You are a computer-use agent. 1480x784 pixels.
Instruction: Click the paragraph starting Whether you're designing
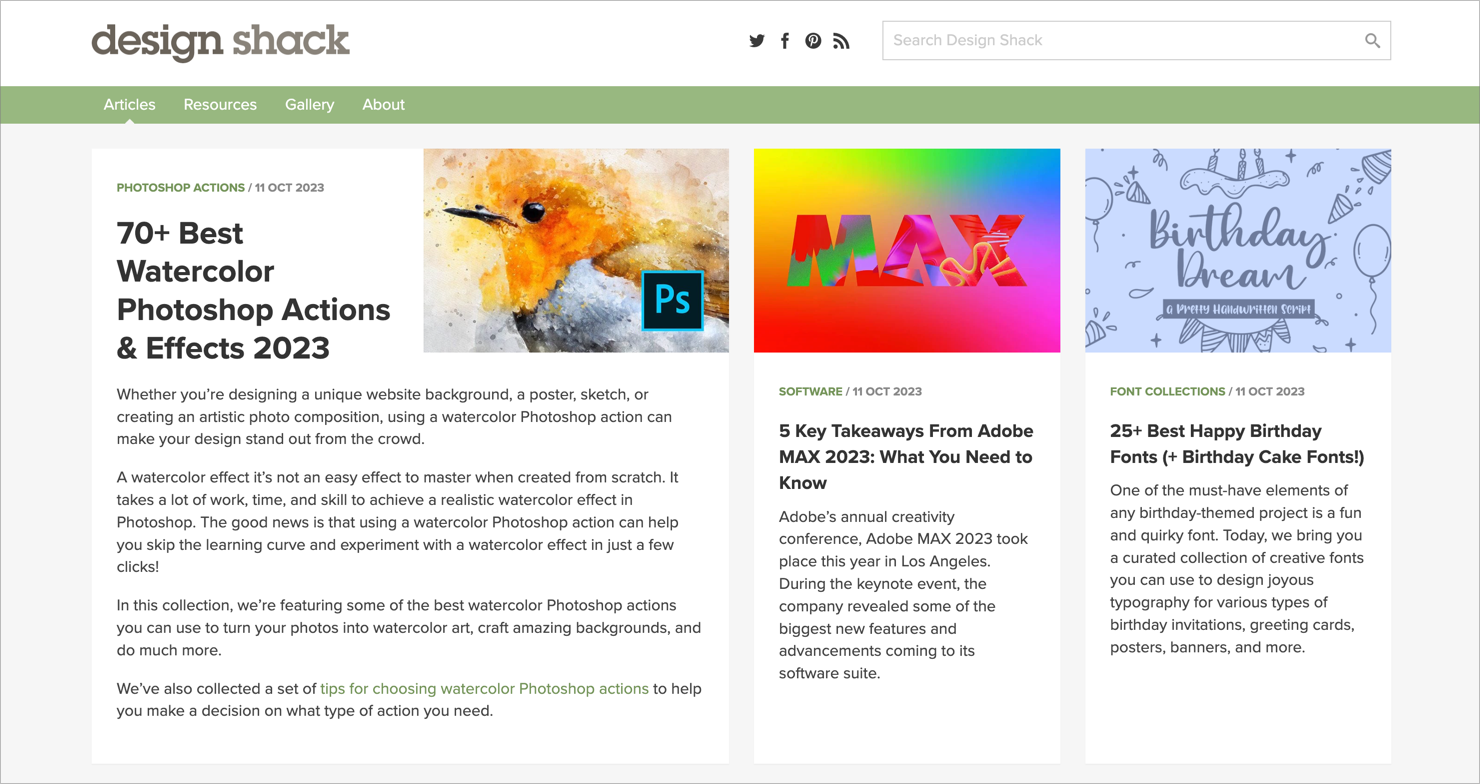click(x=394, y=416)
